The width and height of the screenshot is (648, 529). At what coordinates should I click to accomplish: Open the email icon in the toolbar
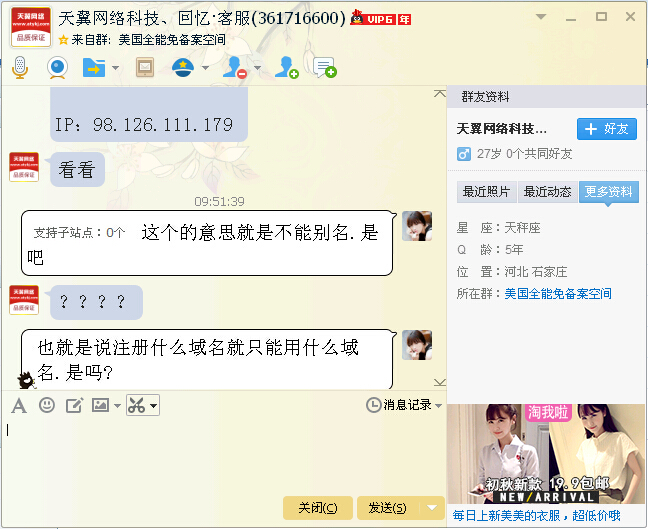click(x=145, y=67)
